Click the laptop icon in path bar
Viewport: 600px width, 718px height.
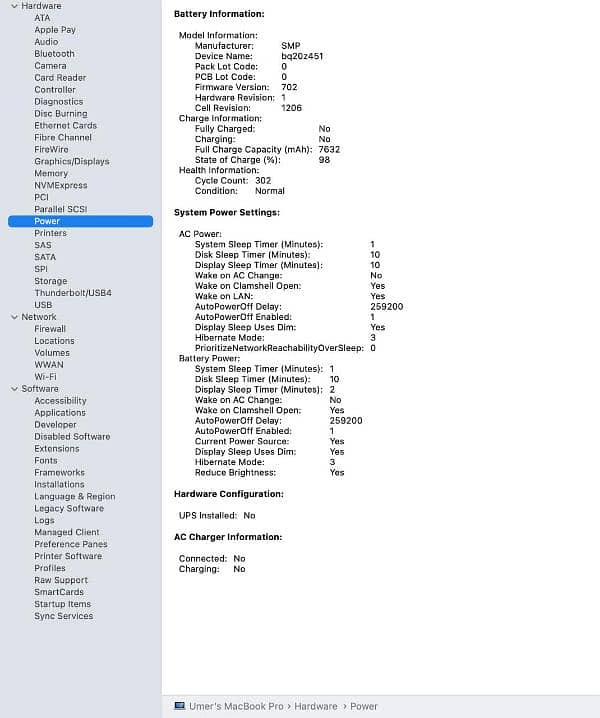coord(179,706)
